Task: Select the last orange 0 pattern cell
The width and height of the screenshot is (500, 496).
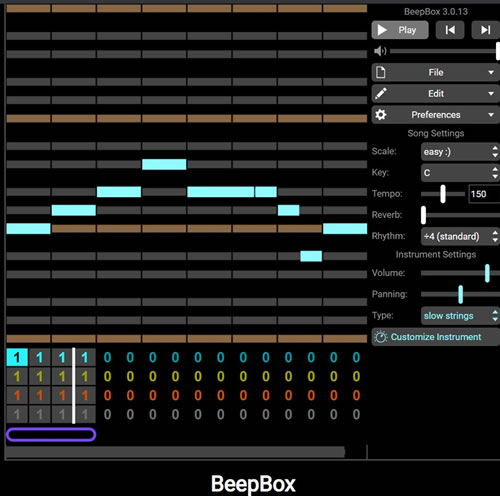Action: pyautogui.click(x=356, y=396)
